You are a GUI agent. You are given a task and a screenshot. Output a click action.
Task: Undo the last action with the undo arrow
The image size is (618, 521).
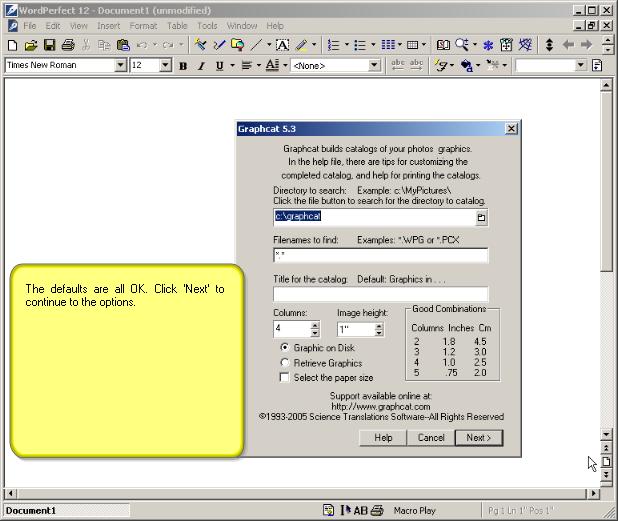pyautogui.click(x=142, y=45)
